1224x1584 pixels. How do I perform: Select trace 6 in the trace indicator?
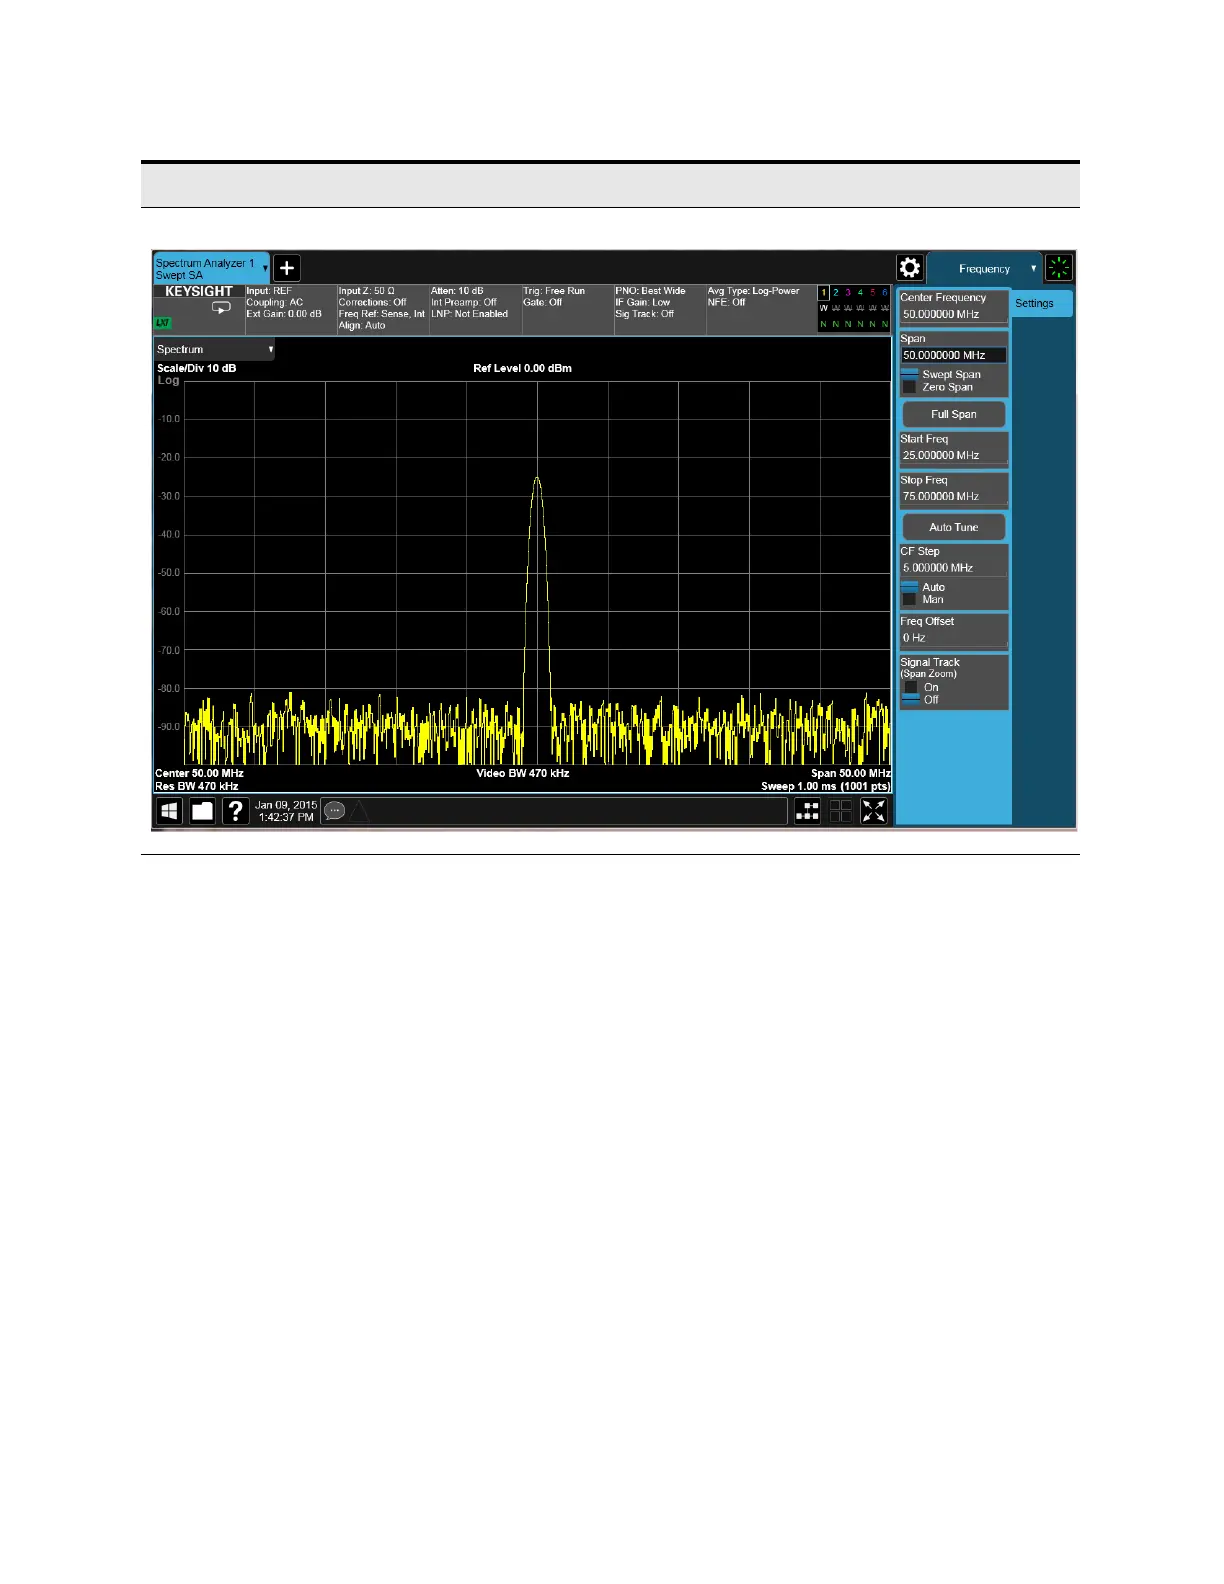pos(885,293)
